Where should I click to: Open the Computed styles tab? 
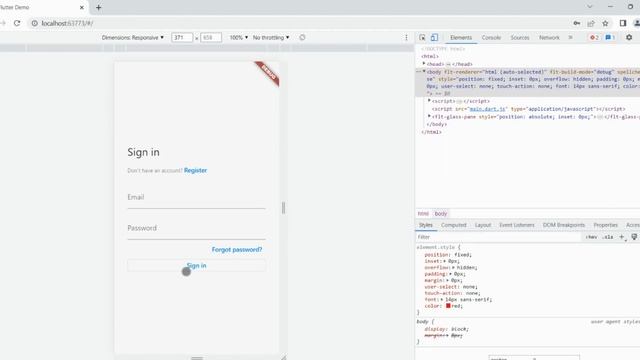(453, 225)
